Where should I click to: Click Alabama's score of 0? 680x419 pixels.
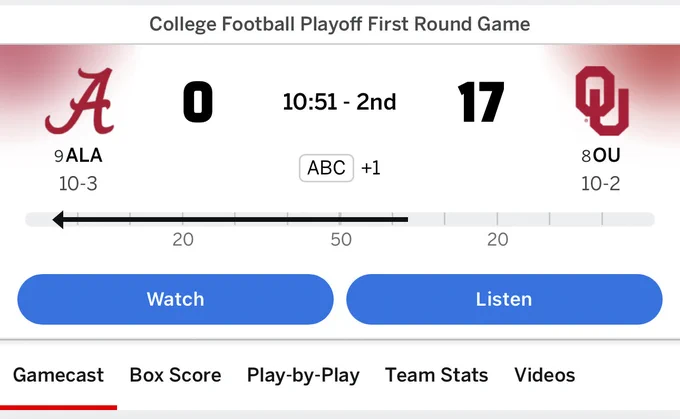198,102
